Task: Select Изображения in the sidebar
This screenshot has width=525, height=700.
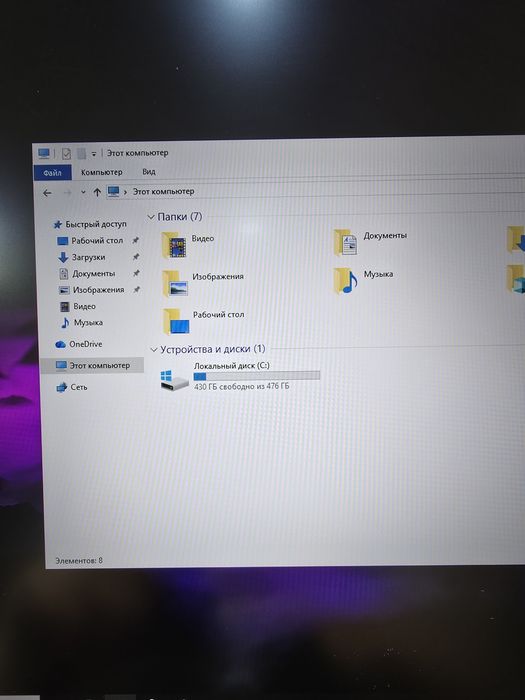Action: pos(98,290)
